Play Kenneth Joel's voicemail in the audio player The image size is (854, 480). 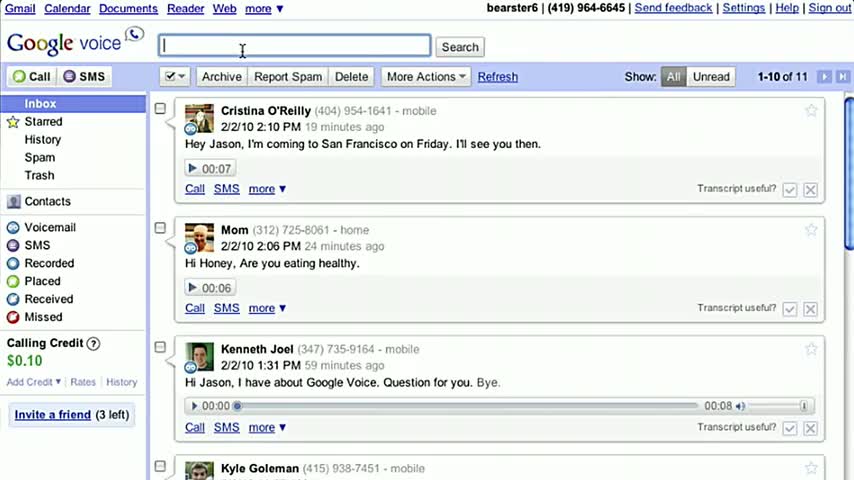pos(194,406)
